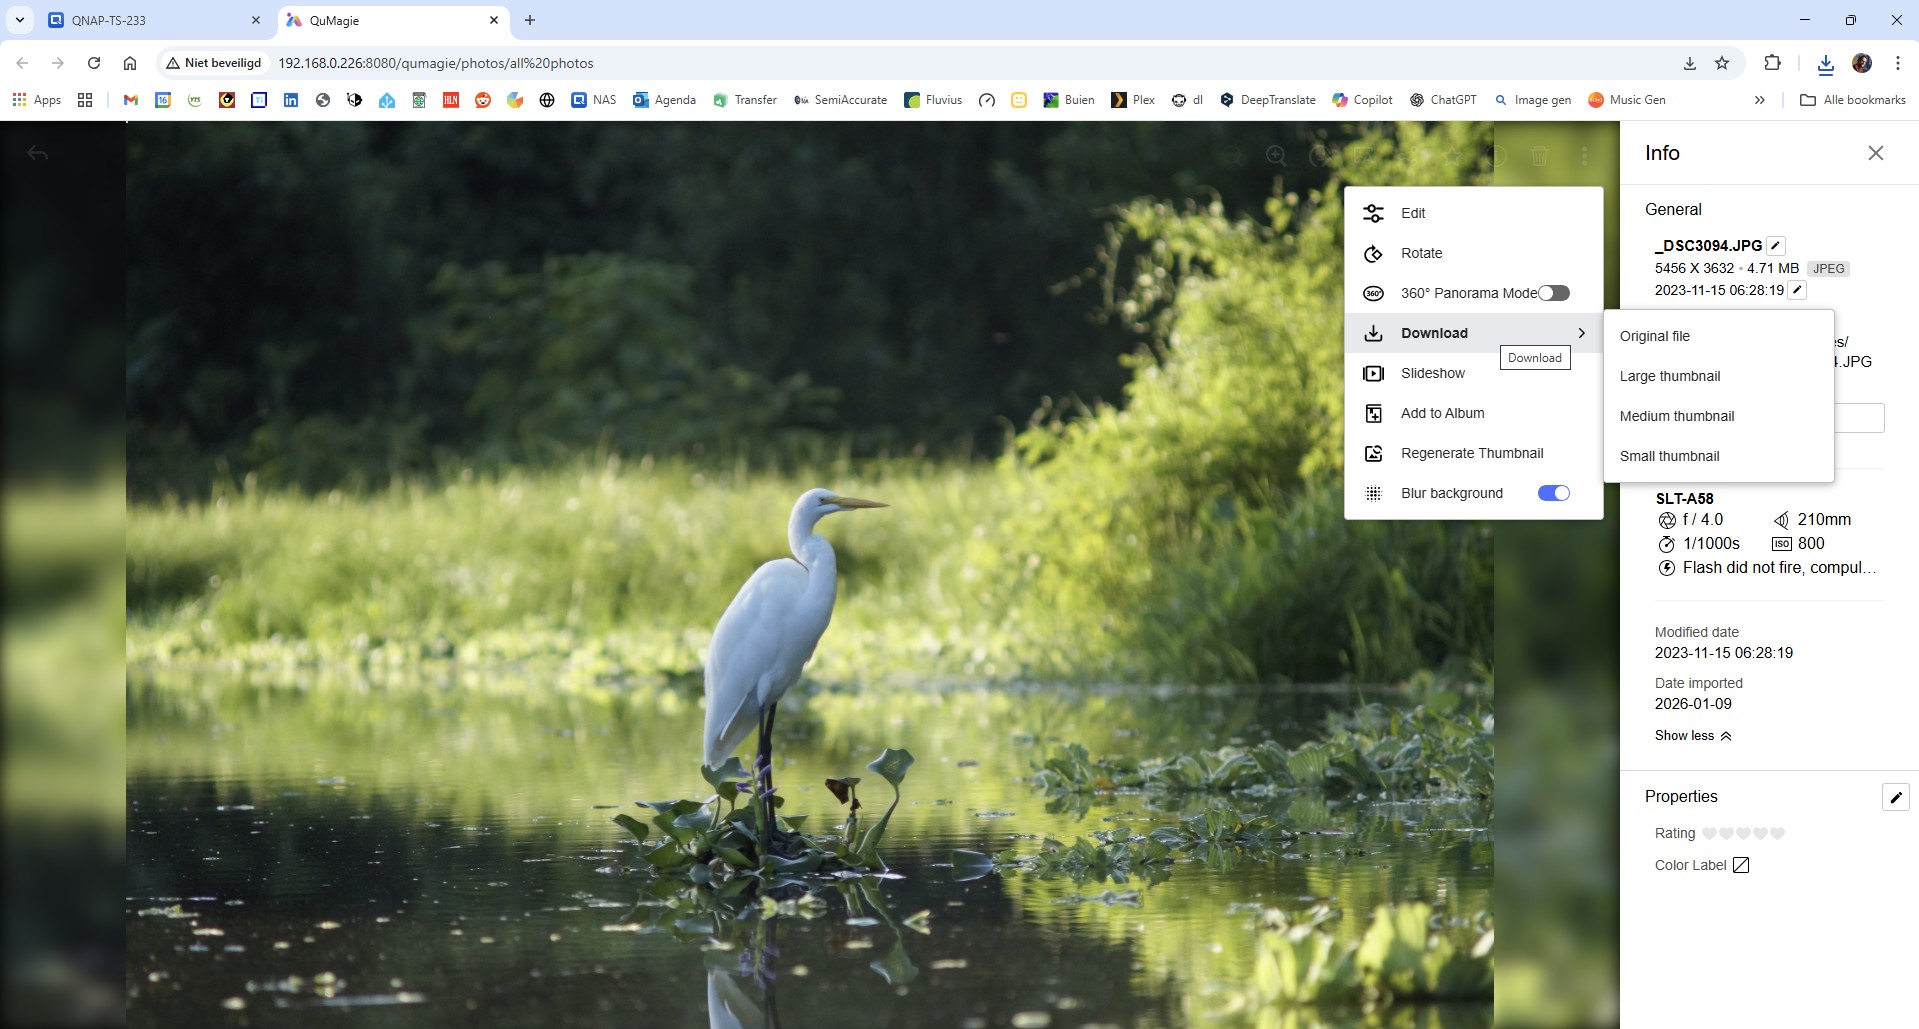
Task: Set rating to five hearts
Action: point(1777,833)
